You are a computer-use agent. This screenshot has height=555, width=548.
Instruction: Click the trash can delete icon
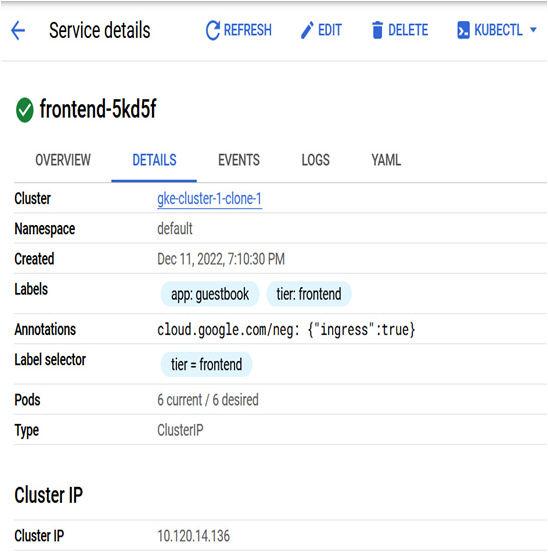click(x=377, y=30)
